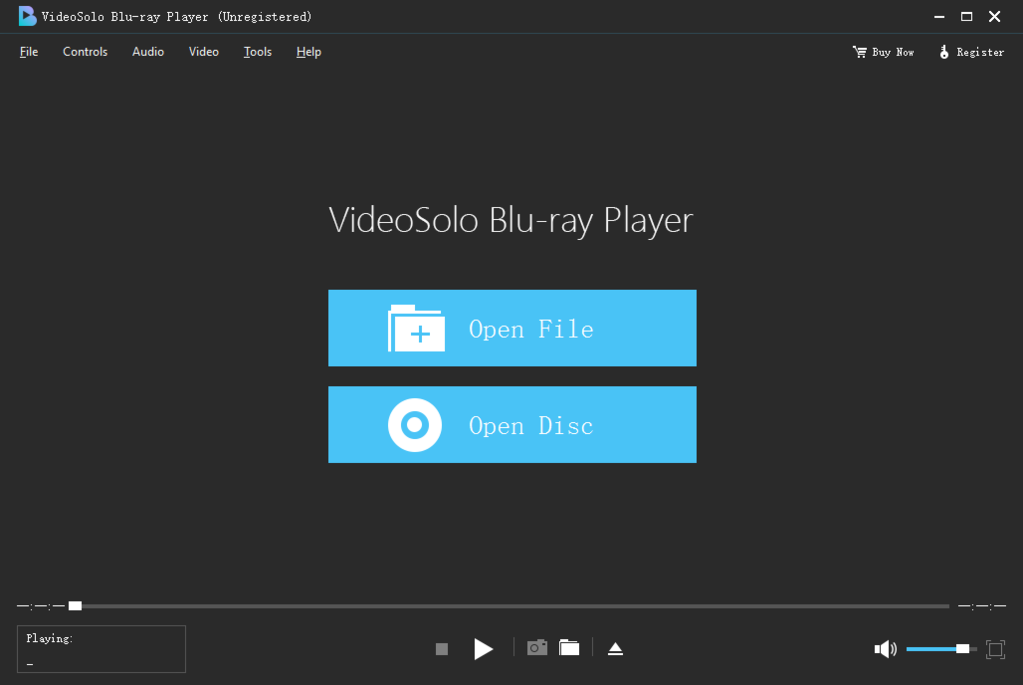Screen dimensions: 1023x685
Task: Click the folder-plus icon on Open File
Action: (416, 328)
